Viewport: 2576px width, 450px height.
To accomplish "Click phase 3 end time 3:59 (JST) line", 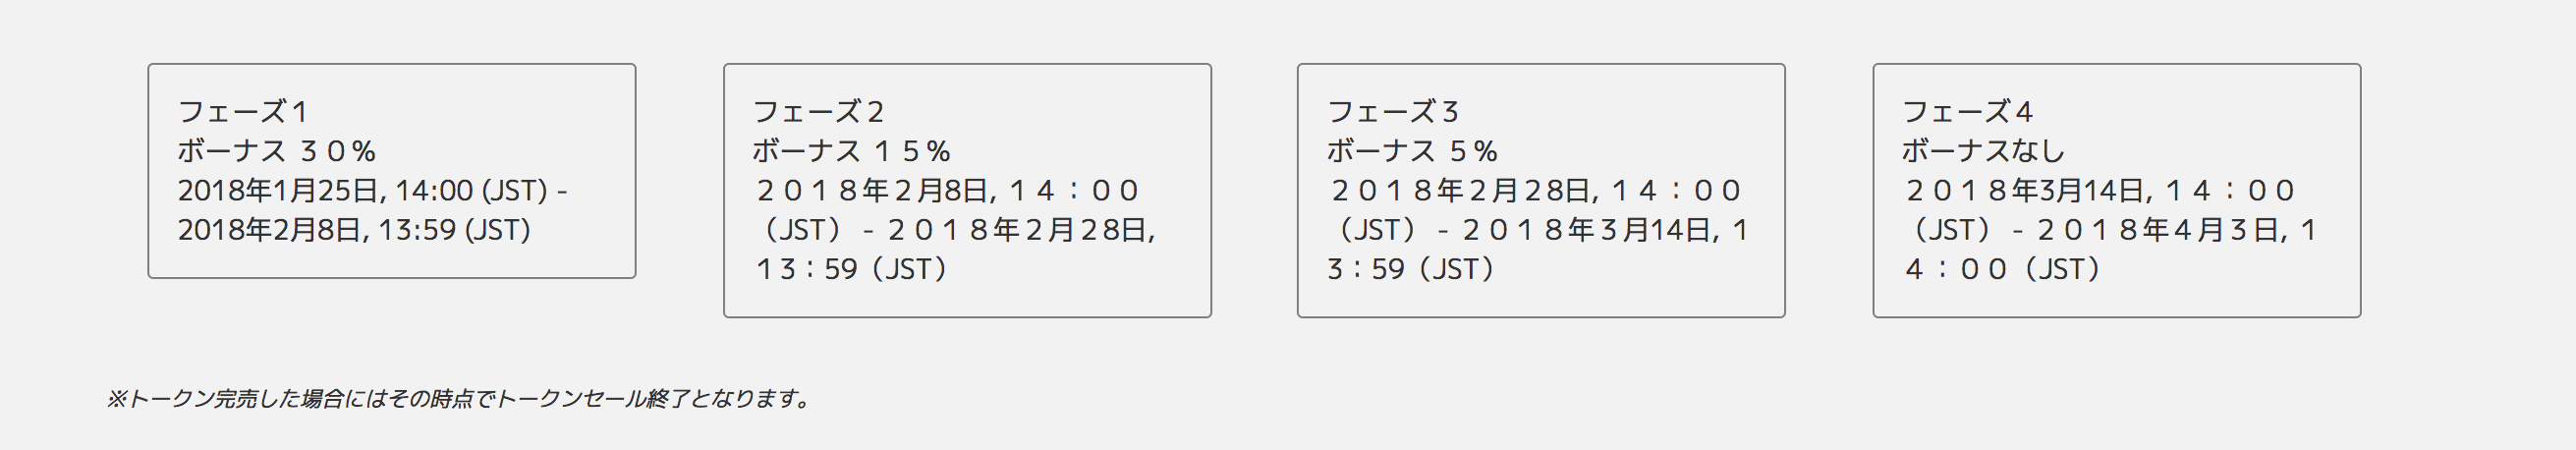I will [x=1412, y=269].
